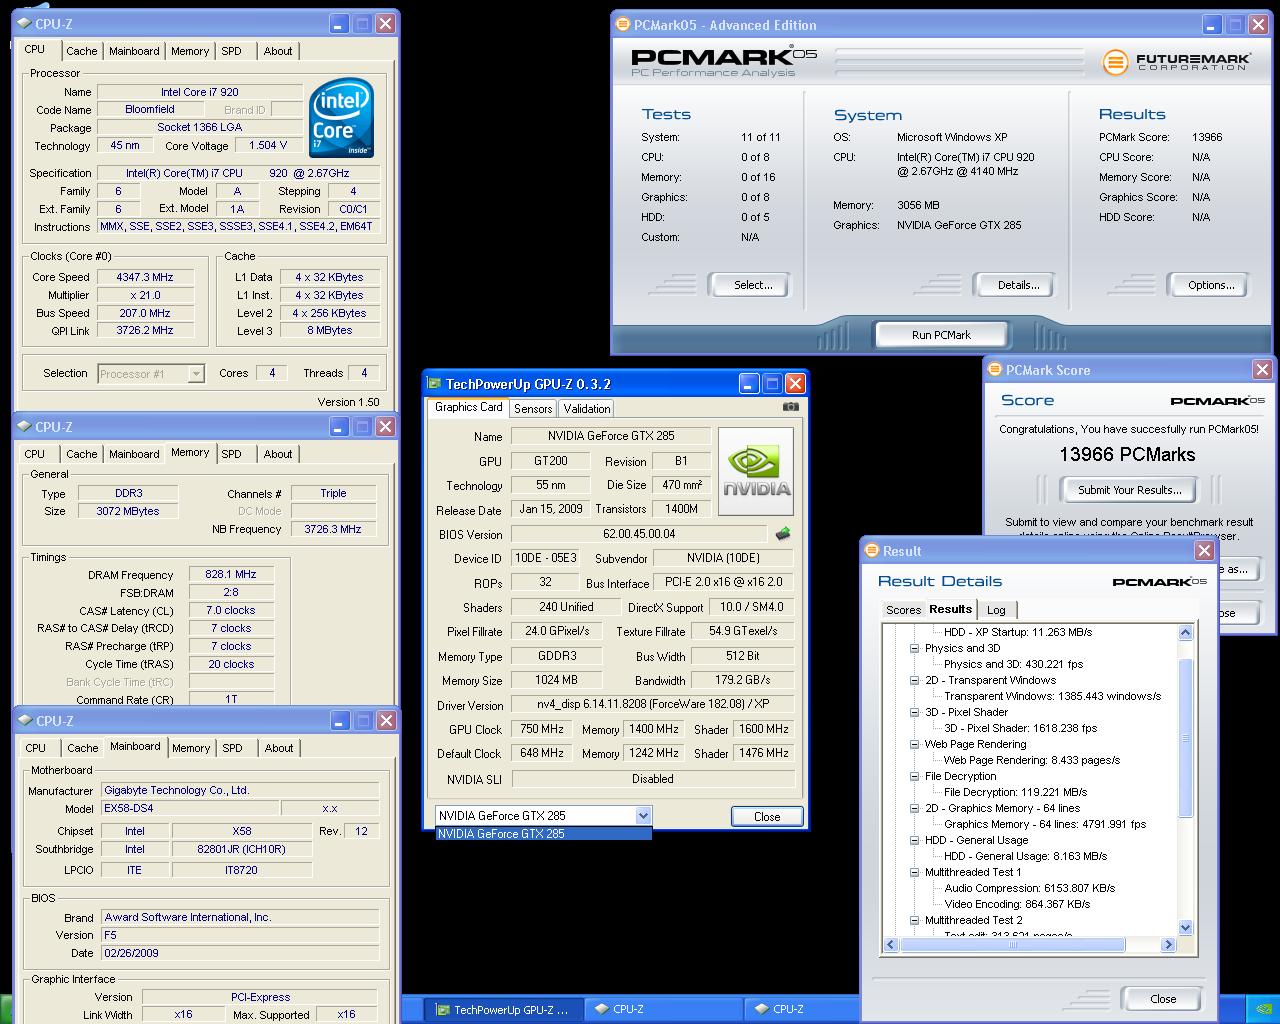Viewport: 1280px width, 1024px height.
Task: Click the horizontal scrollbar thumb in Result Details
Action: [1012, 945]
